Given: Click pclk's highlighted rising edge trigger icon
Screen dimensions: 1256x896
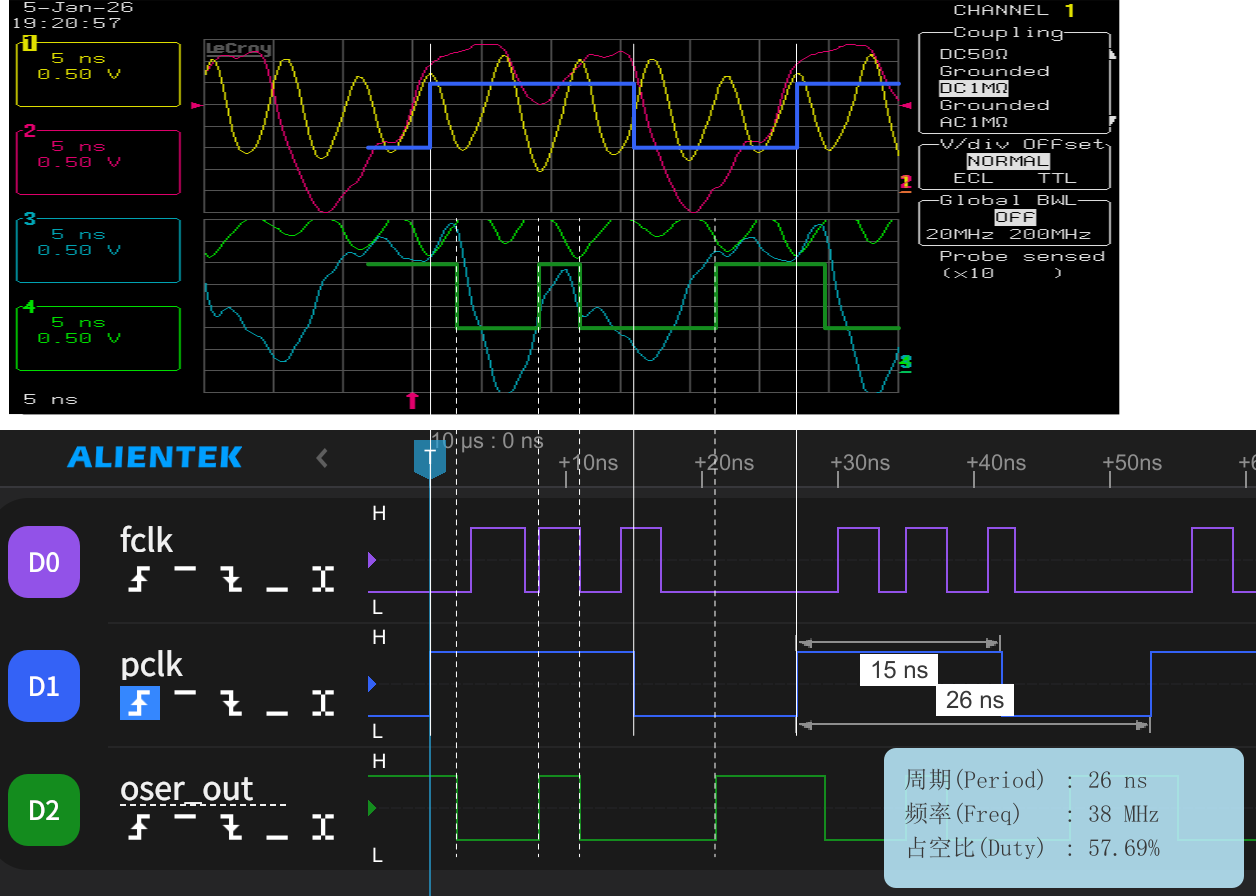Looking at the screenshot, I should click(139, 703).
